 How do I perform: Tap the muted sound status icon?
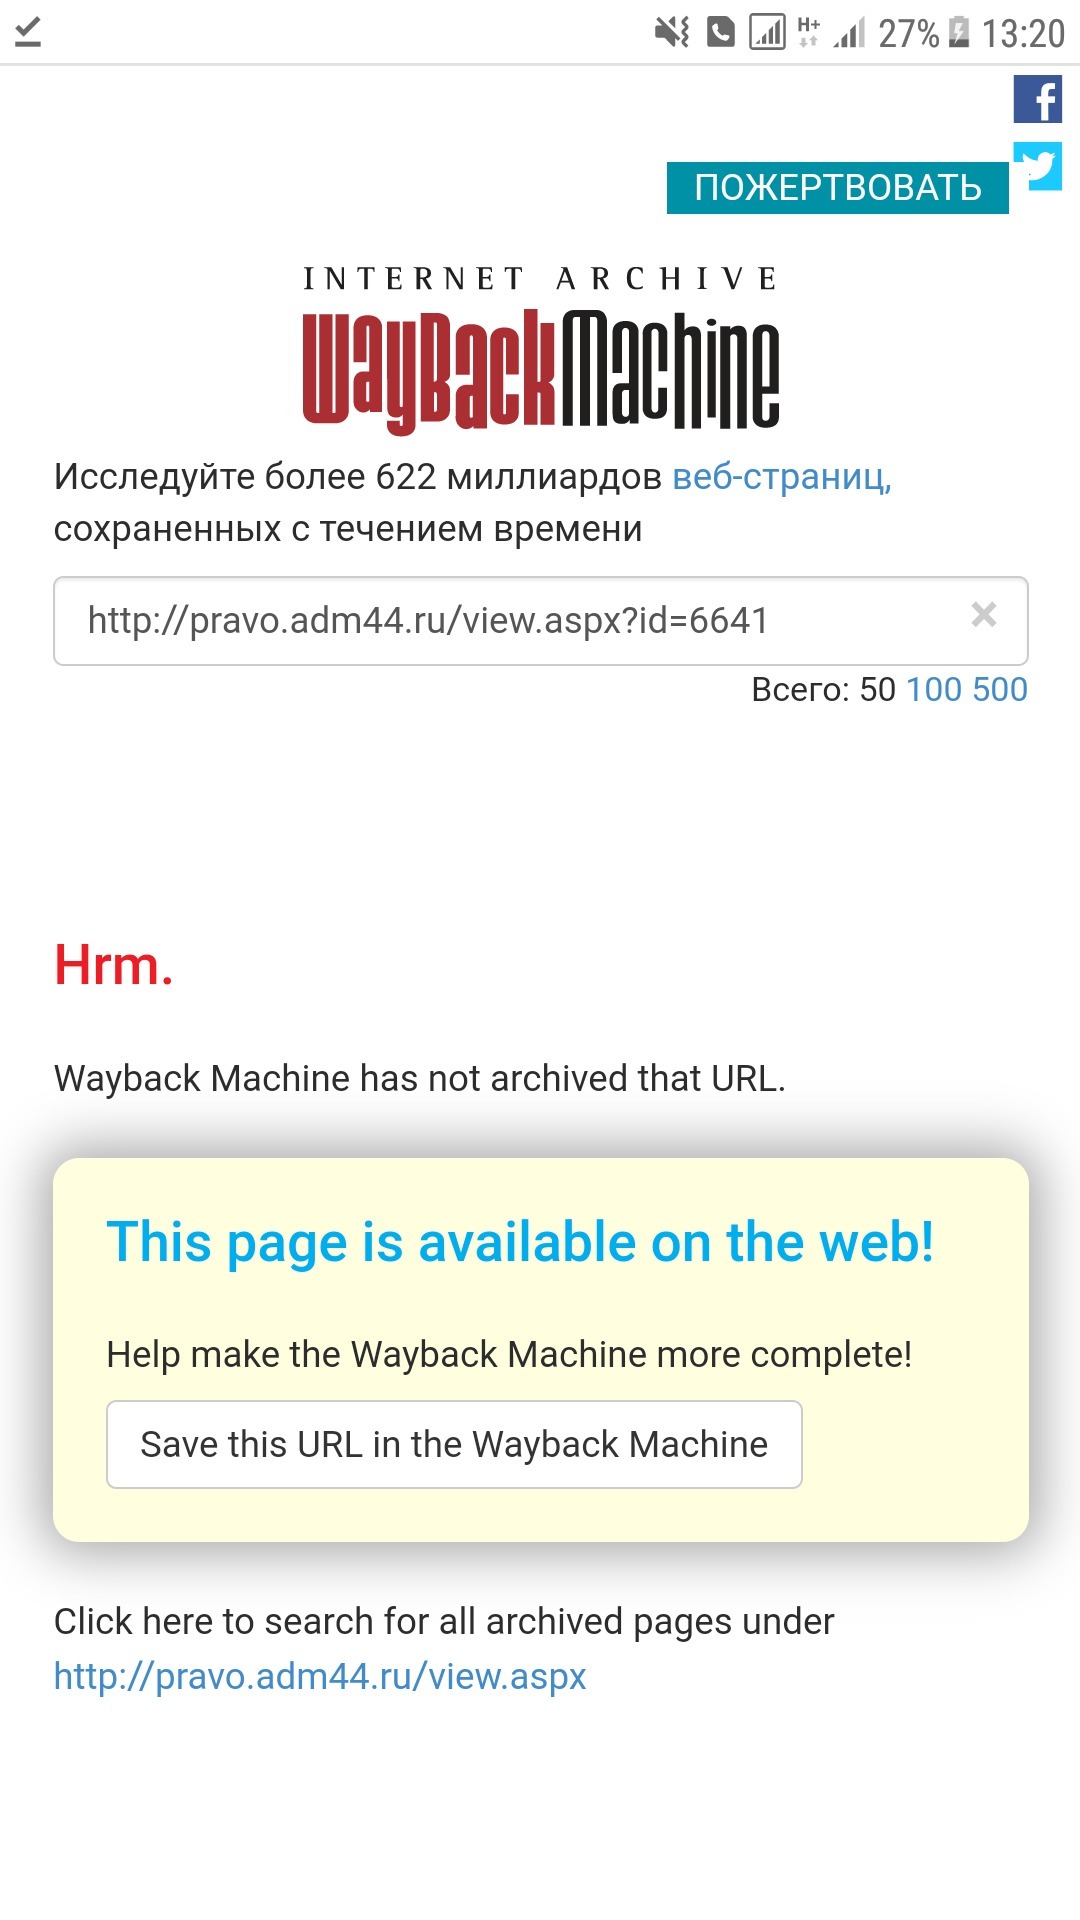[672, 33]
